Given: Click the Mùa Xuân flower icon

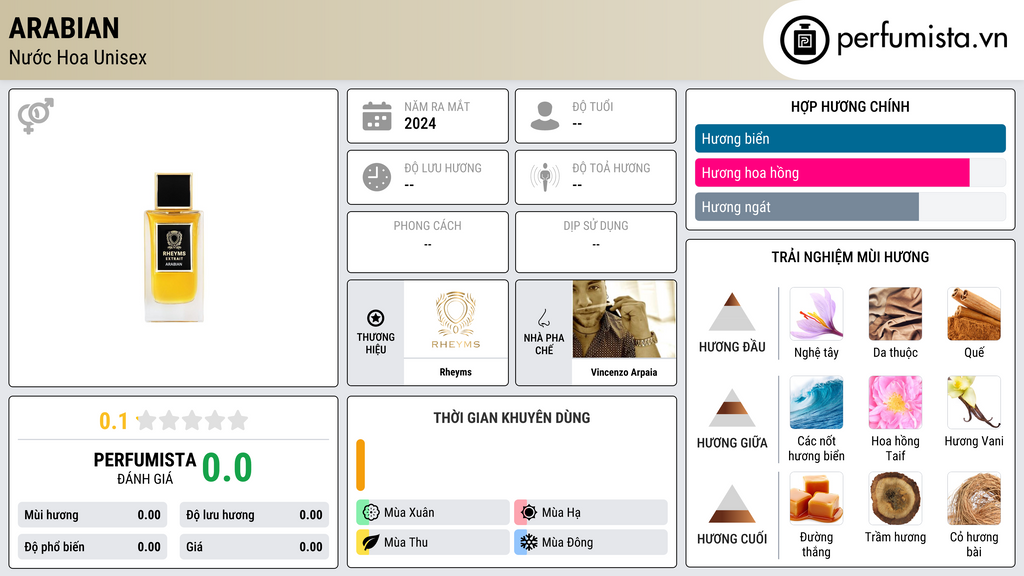Looking at the screenshot, I should click(371, 513).
